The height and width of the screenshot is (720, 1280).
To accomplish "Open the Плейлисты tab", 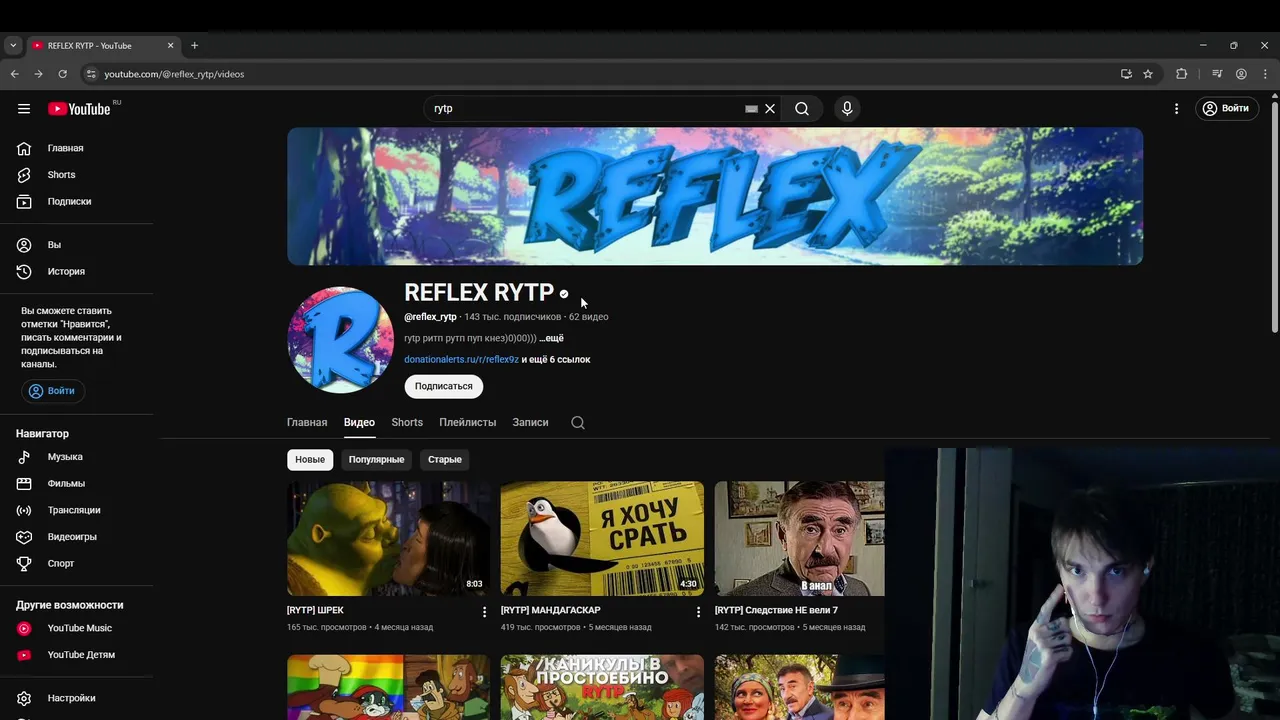I will click(x=467, y=422).
